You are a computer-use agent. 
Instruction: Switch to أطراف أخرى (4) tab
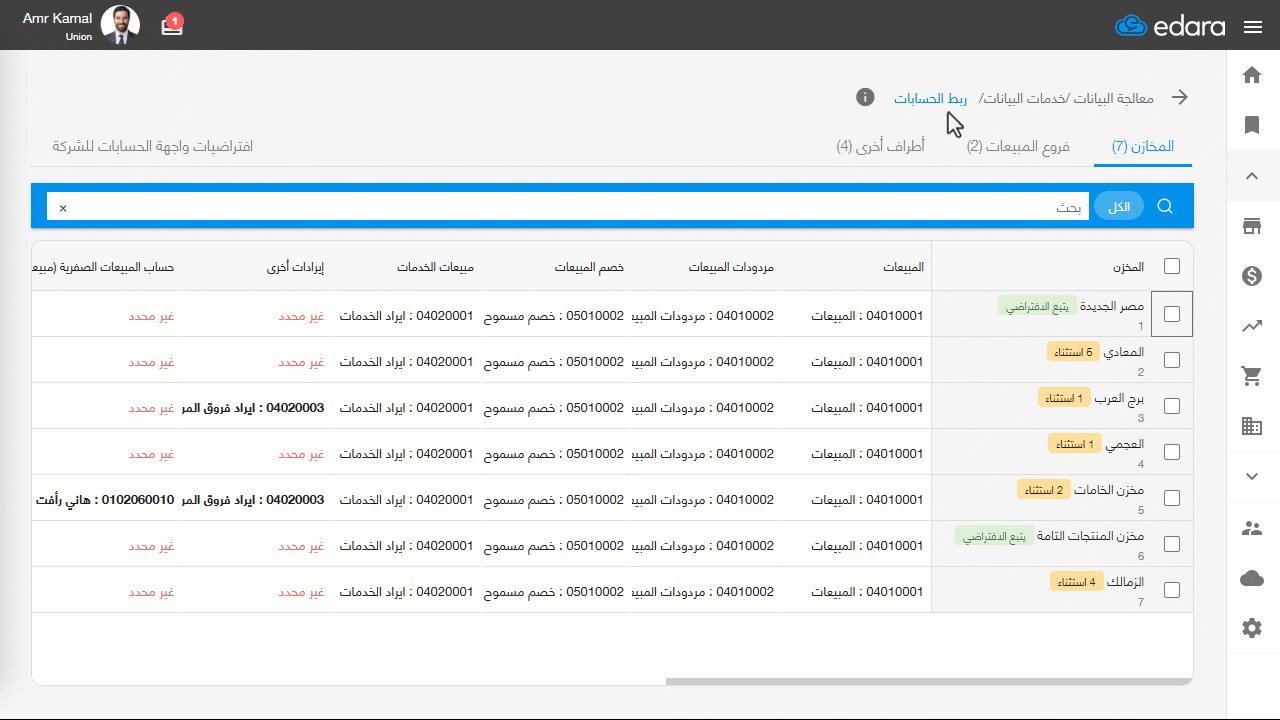pos(881,147)
